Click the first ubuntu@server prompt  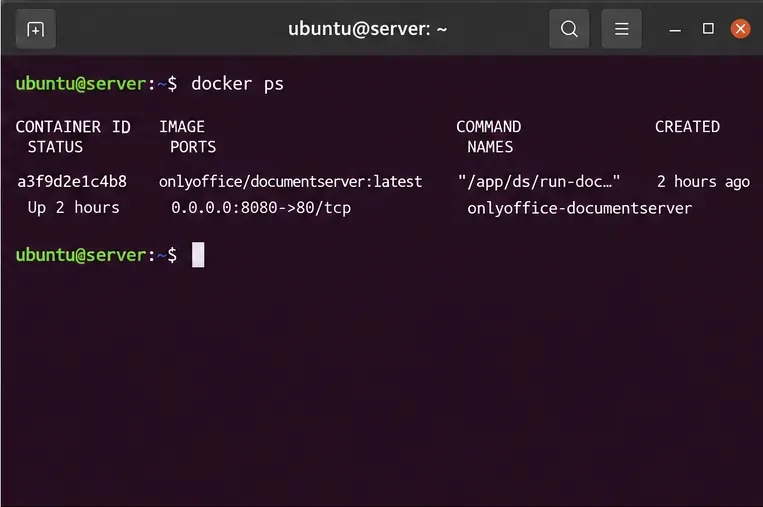click(96, 84)
